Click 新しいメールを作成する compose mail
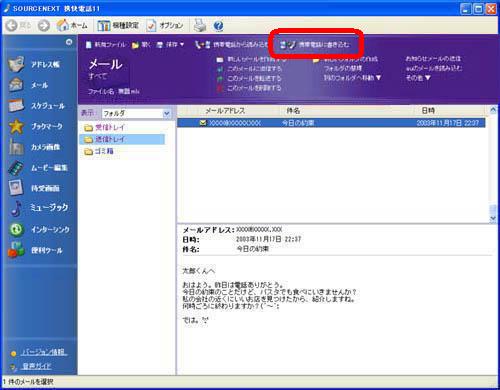500x390 pixels. point(251,60)
